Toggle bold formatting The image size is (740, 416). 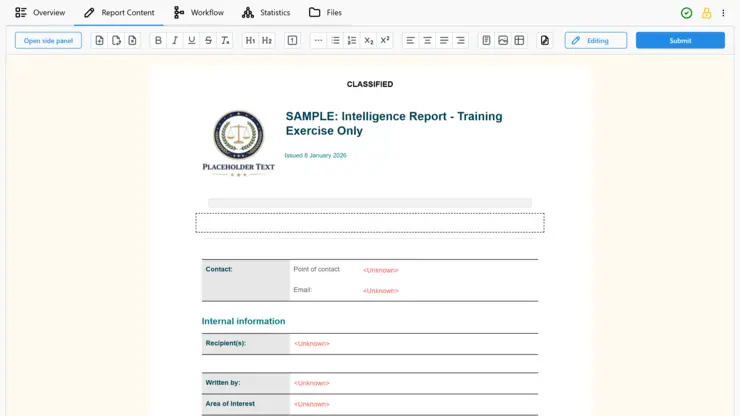tap(158, 41)
